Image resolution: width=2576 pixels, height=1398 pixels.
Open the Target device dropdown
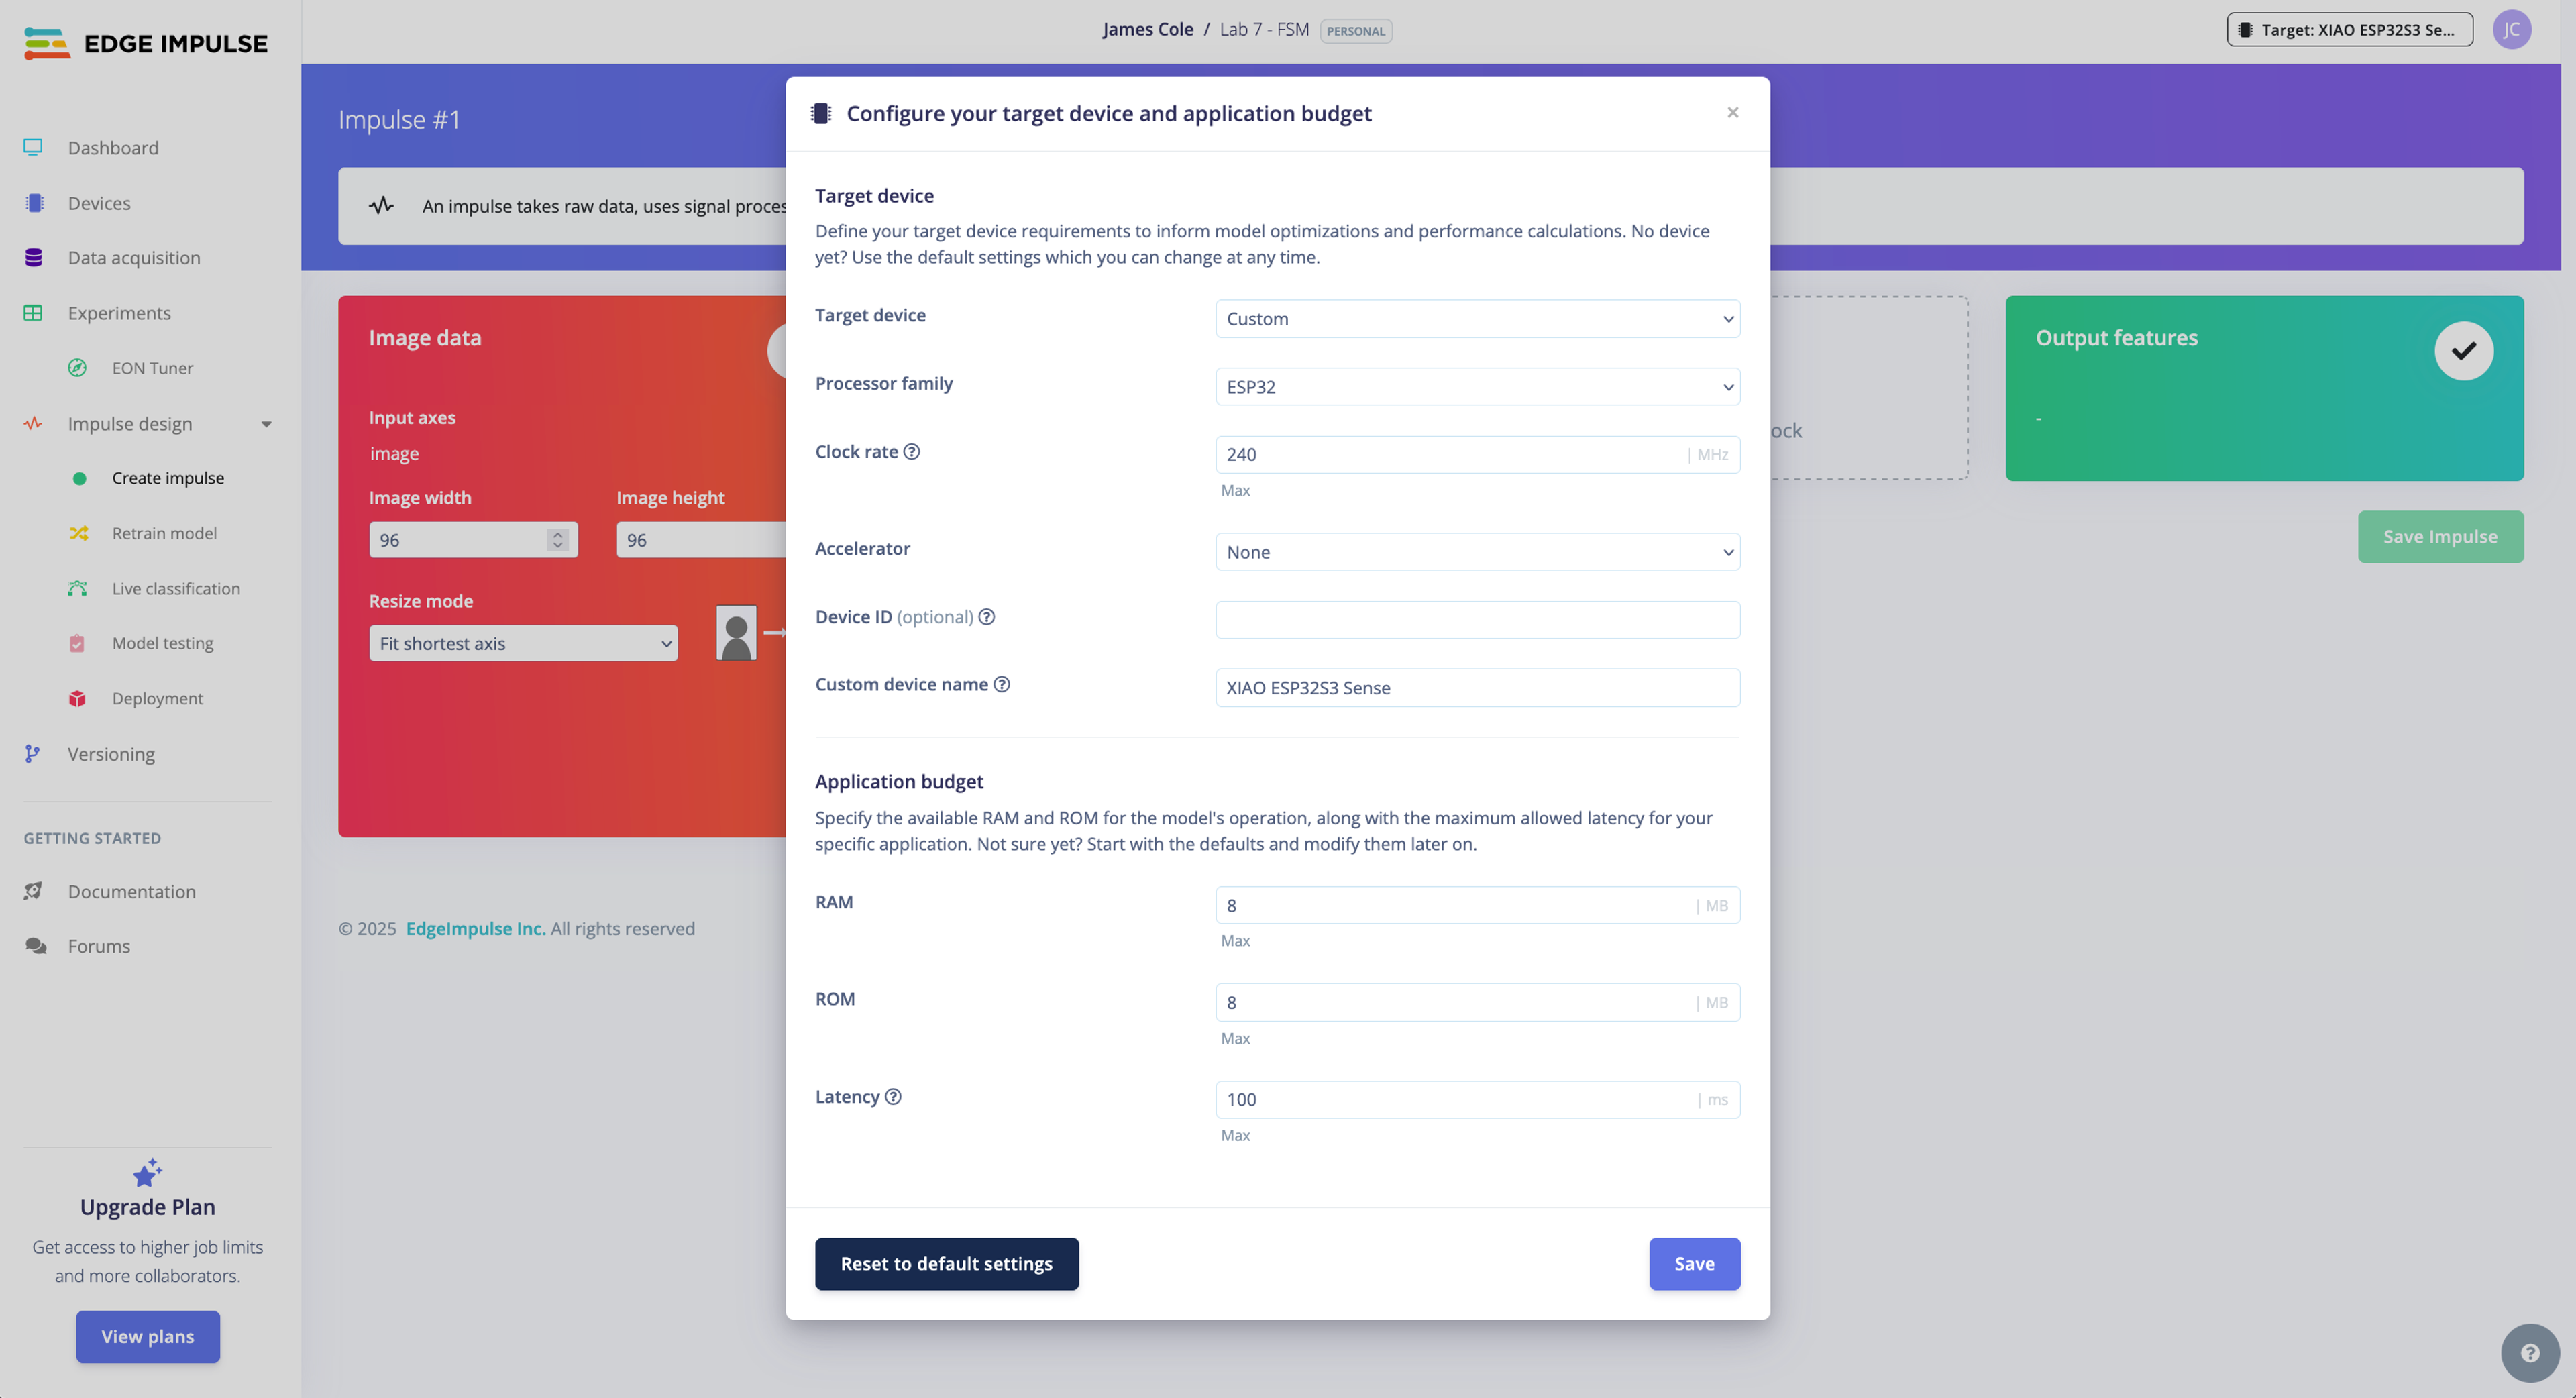click(1477, 319)
